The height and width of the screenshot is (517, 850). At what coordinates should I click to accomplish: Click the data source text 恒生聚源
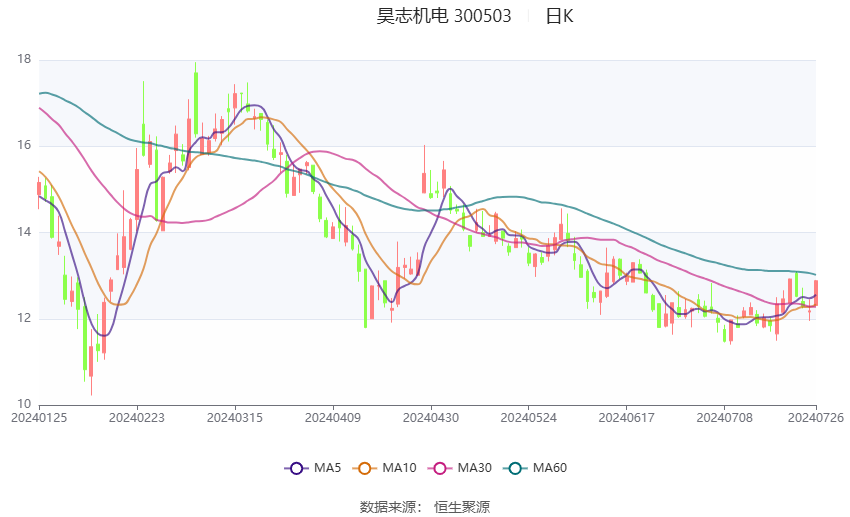pos(462,507)
